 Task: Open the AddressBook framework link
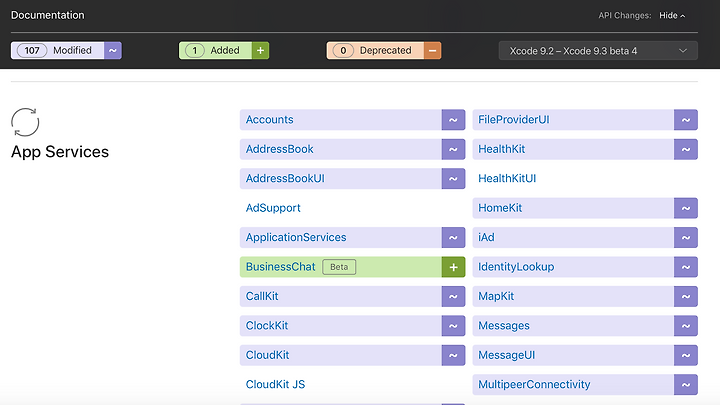pos(280,149)
